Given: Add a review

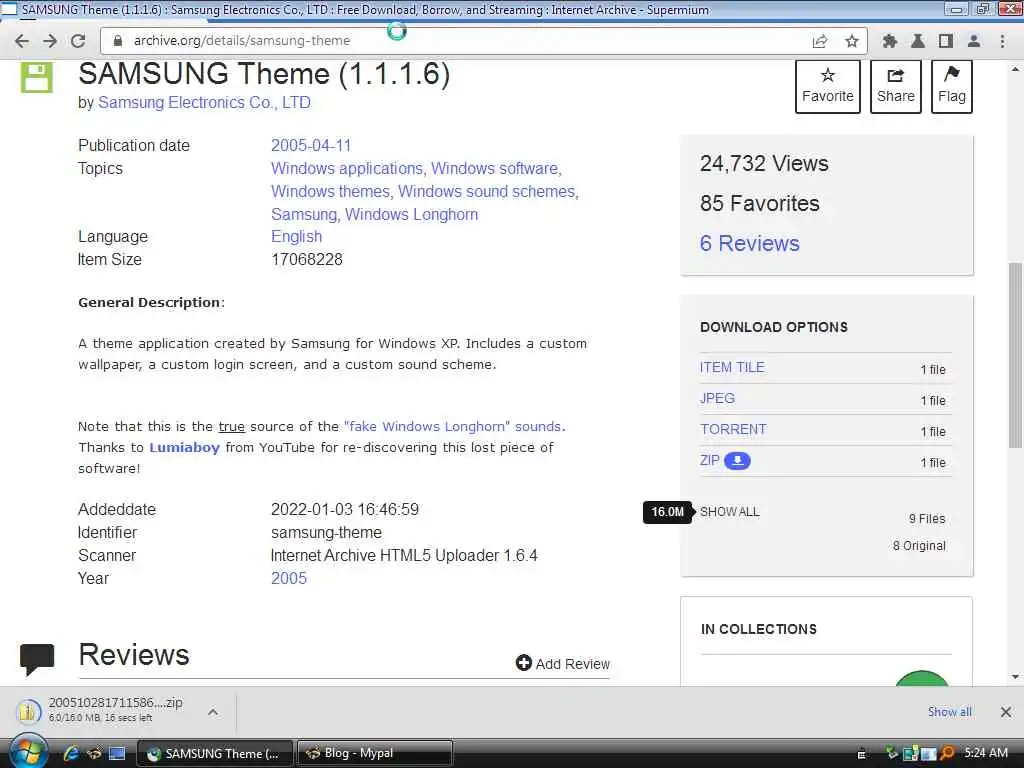Looking at the screenshot, I should (x=562, y=664).
